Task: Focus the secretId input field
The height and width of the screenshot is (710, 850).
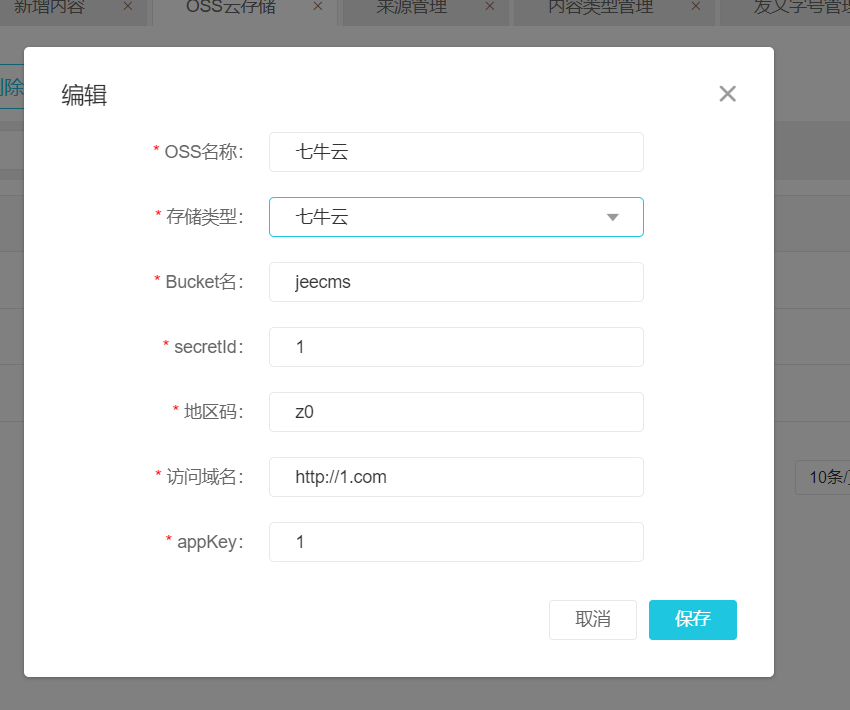Action: tap(456, 347)
